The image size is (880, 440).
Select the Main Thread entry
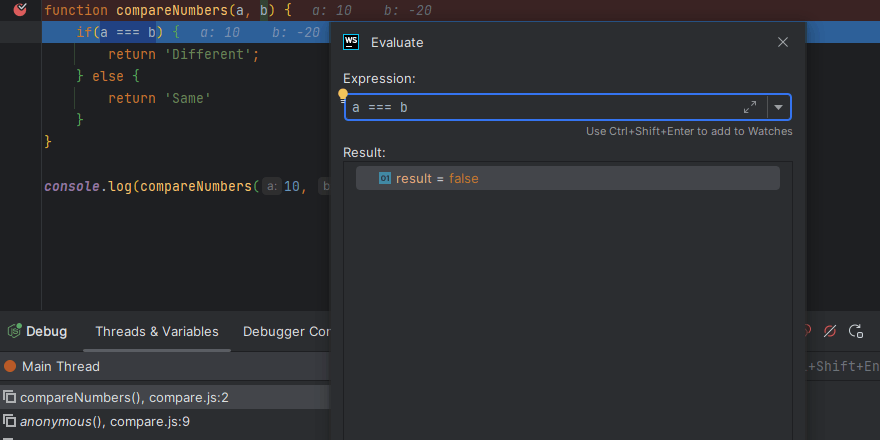click(x=60, y=366)
